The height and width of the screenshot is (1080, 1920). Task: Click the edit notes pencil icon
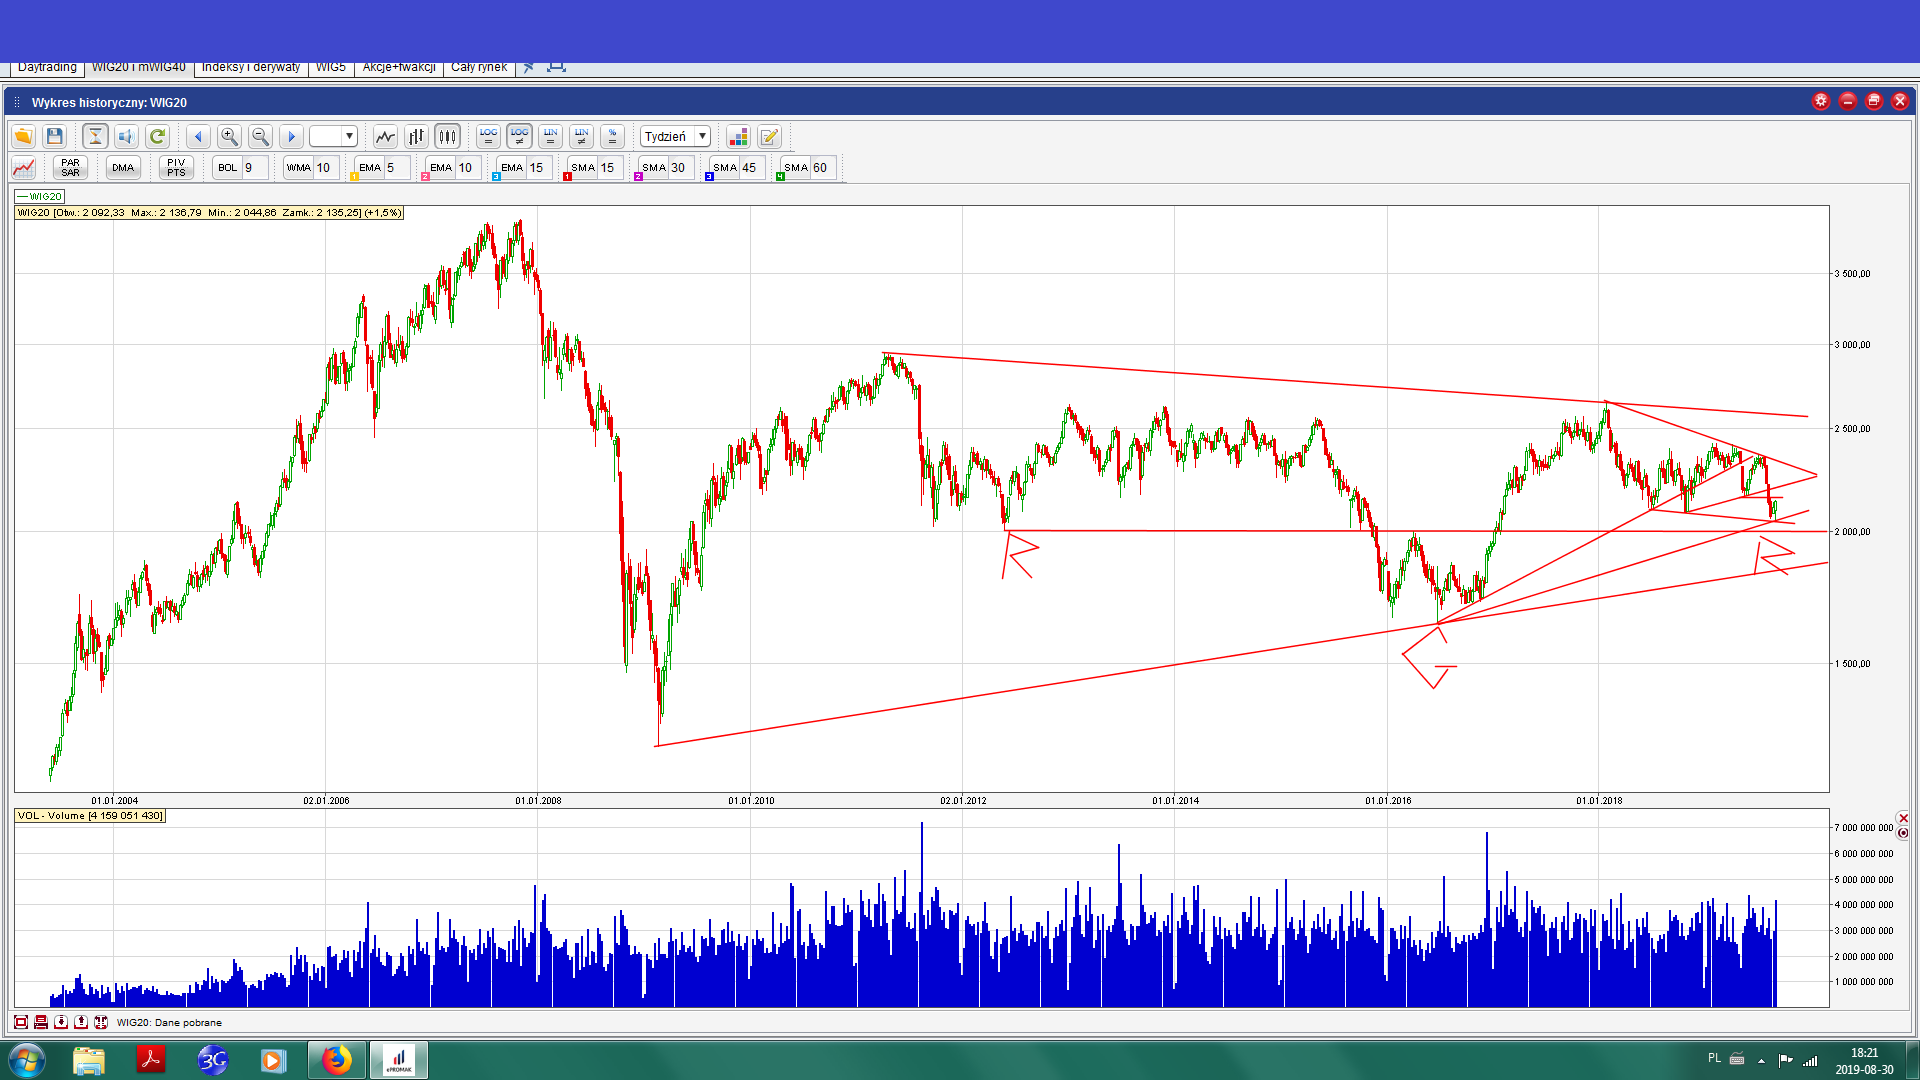coord(769,137)
